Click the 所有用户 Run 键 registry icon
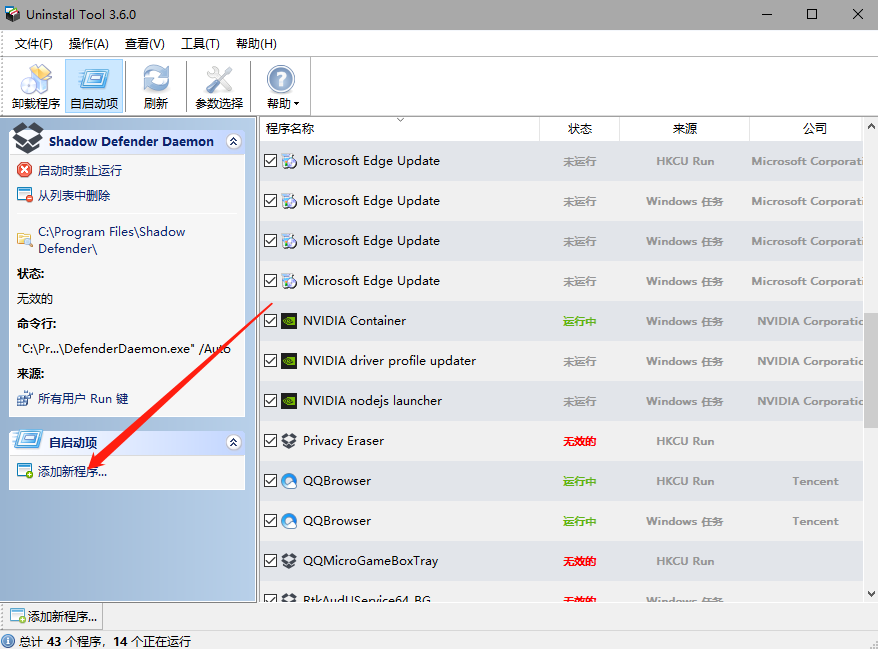Image resolution: width=878 pixels, height=649 pixels. (25, 399)
